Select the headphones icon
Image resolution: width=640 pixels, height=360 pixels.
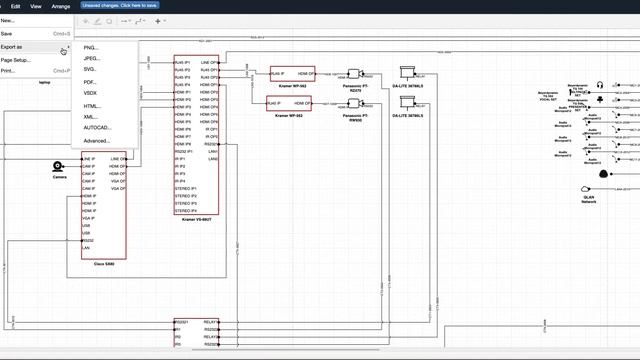coord(600,85)
